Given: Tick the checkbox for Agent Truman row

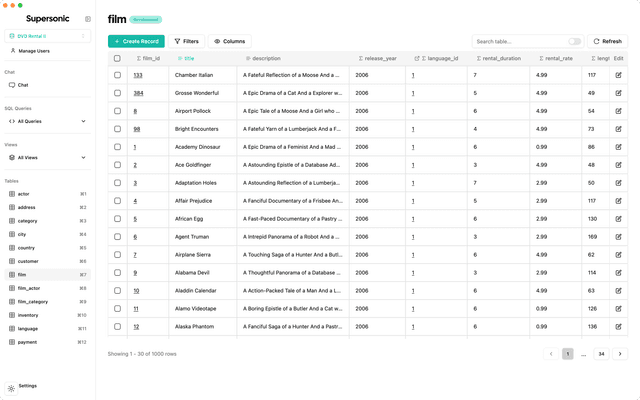Looking at the screenshot, I should pos(117,237).
